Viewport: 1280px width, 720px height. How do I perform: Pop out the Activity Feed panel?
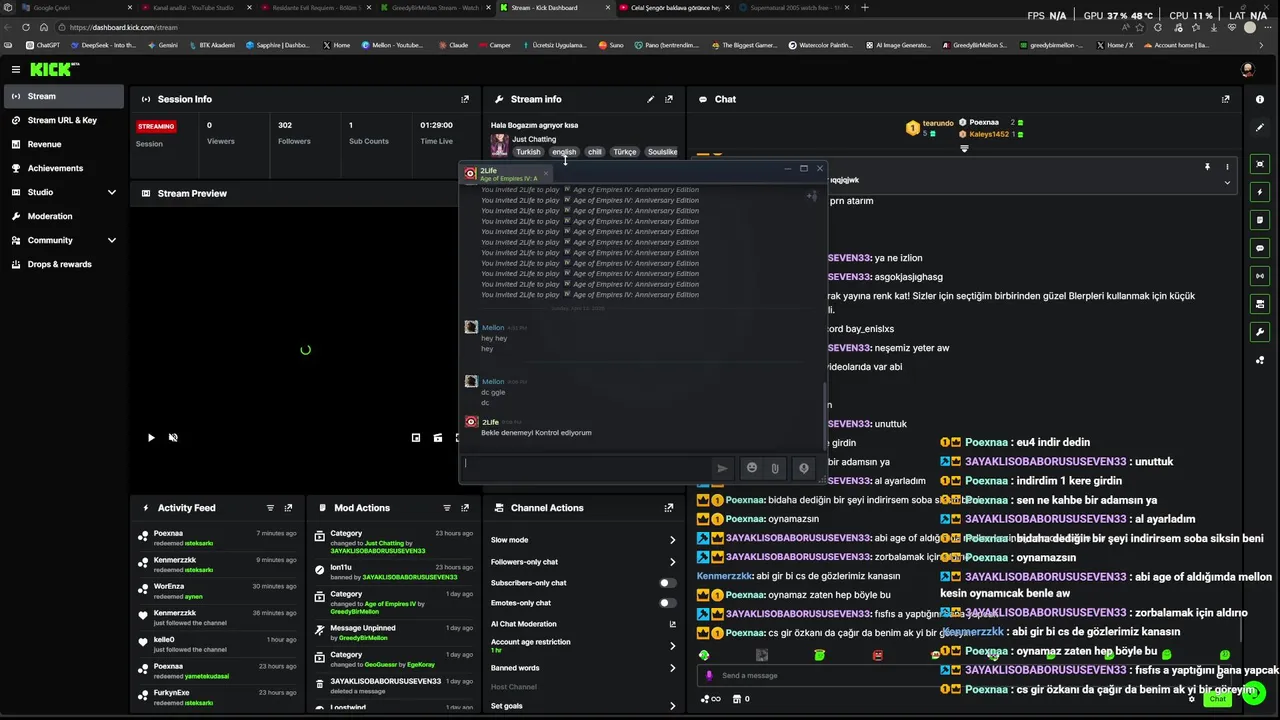pyautogui.click(x=288, y=508)
